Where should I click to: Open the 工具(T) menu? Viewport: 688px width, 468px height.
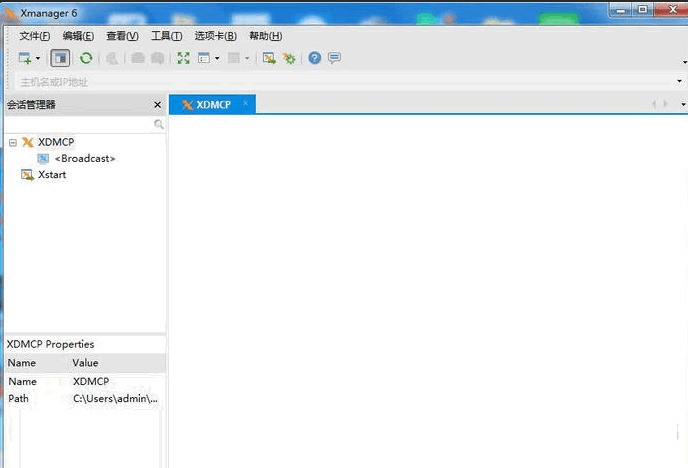pyautogui.click(x=167, y=36)
